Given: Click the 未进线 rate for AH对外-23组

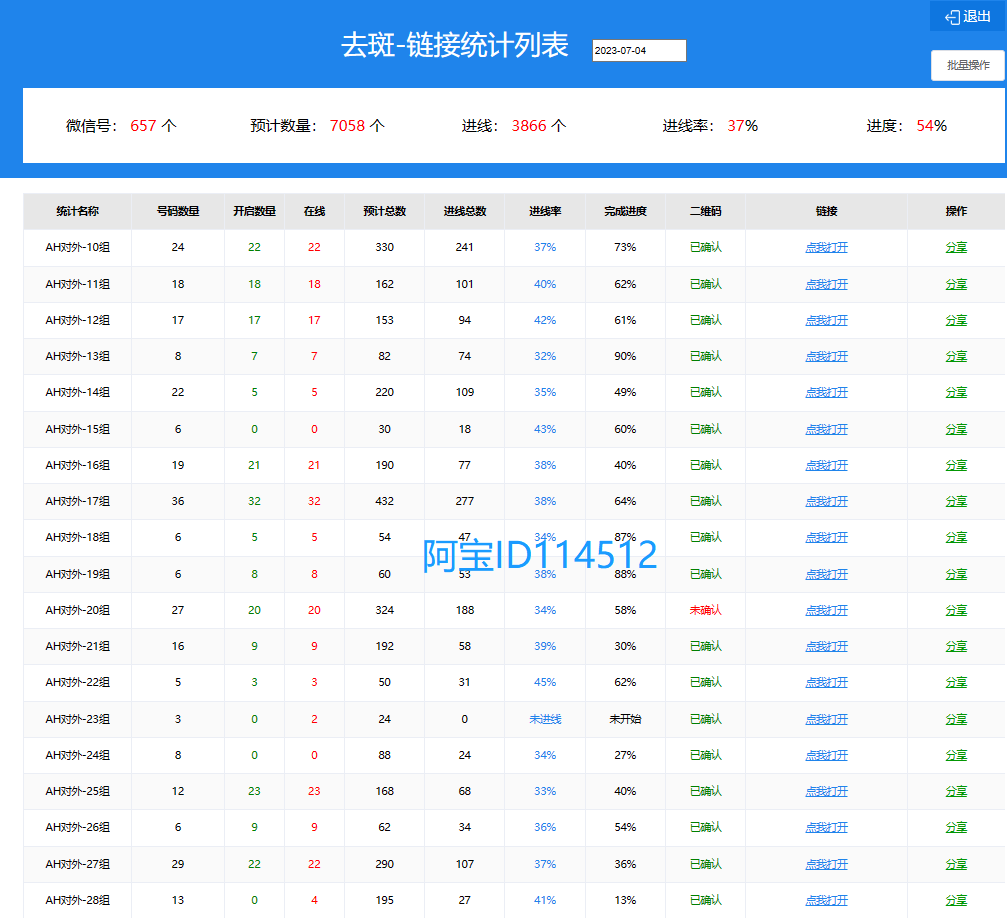Looking at the screenshot, I should point(545,719).
